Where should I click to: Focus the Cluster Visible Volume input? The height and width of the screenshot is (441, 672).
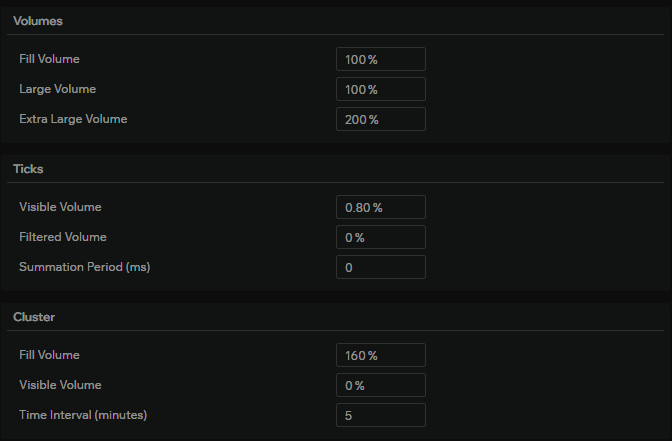380,385
